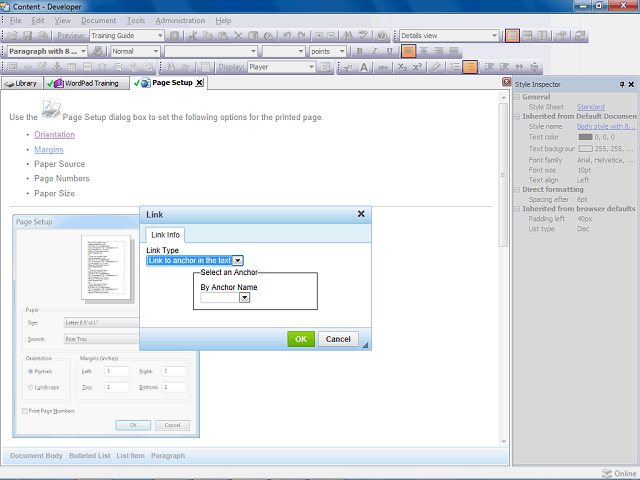Viewport: 640px width, 480px height.
Task: Follow the Margins link
Action: point(49,150)
